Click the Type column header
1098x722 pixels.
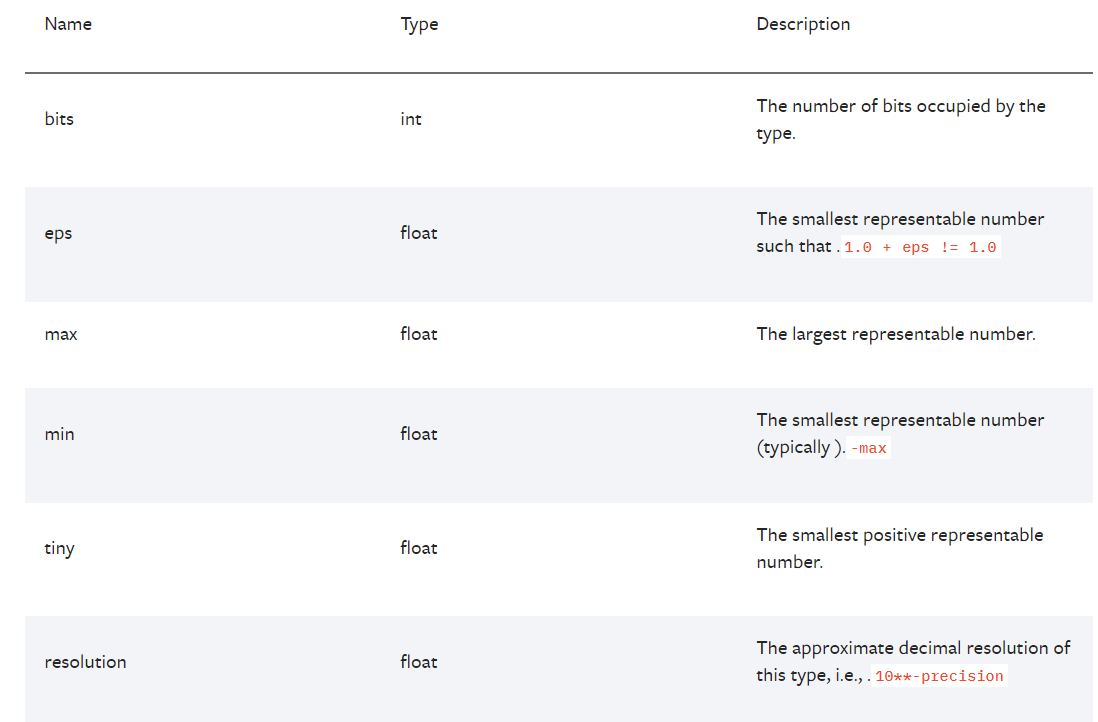coord(419,24)
